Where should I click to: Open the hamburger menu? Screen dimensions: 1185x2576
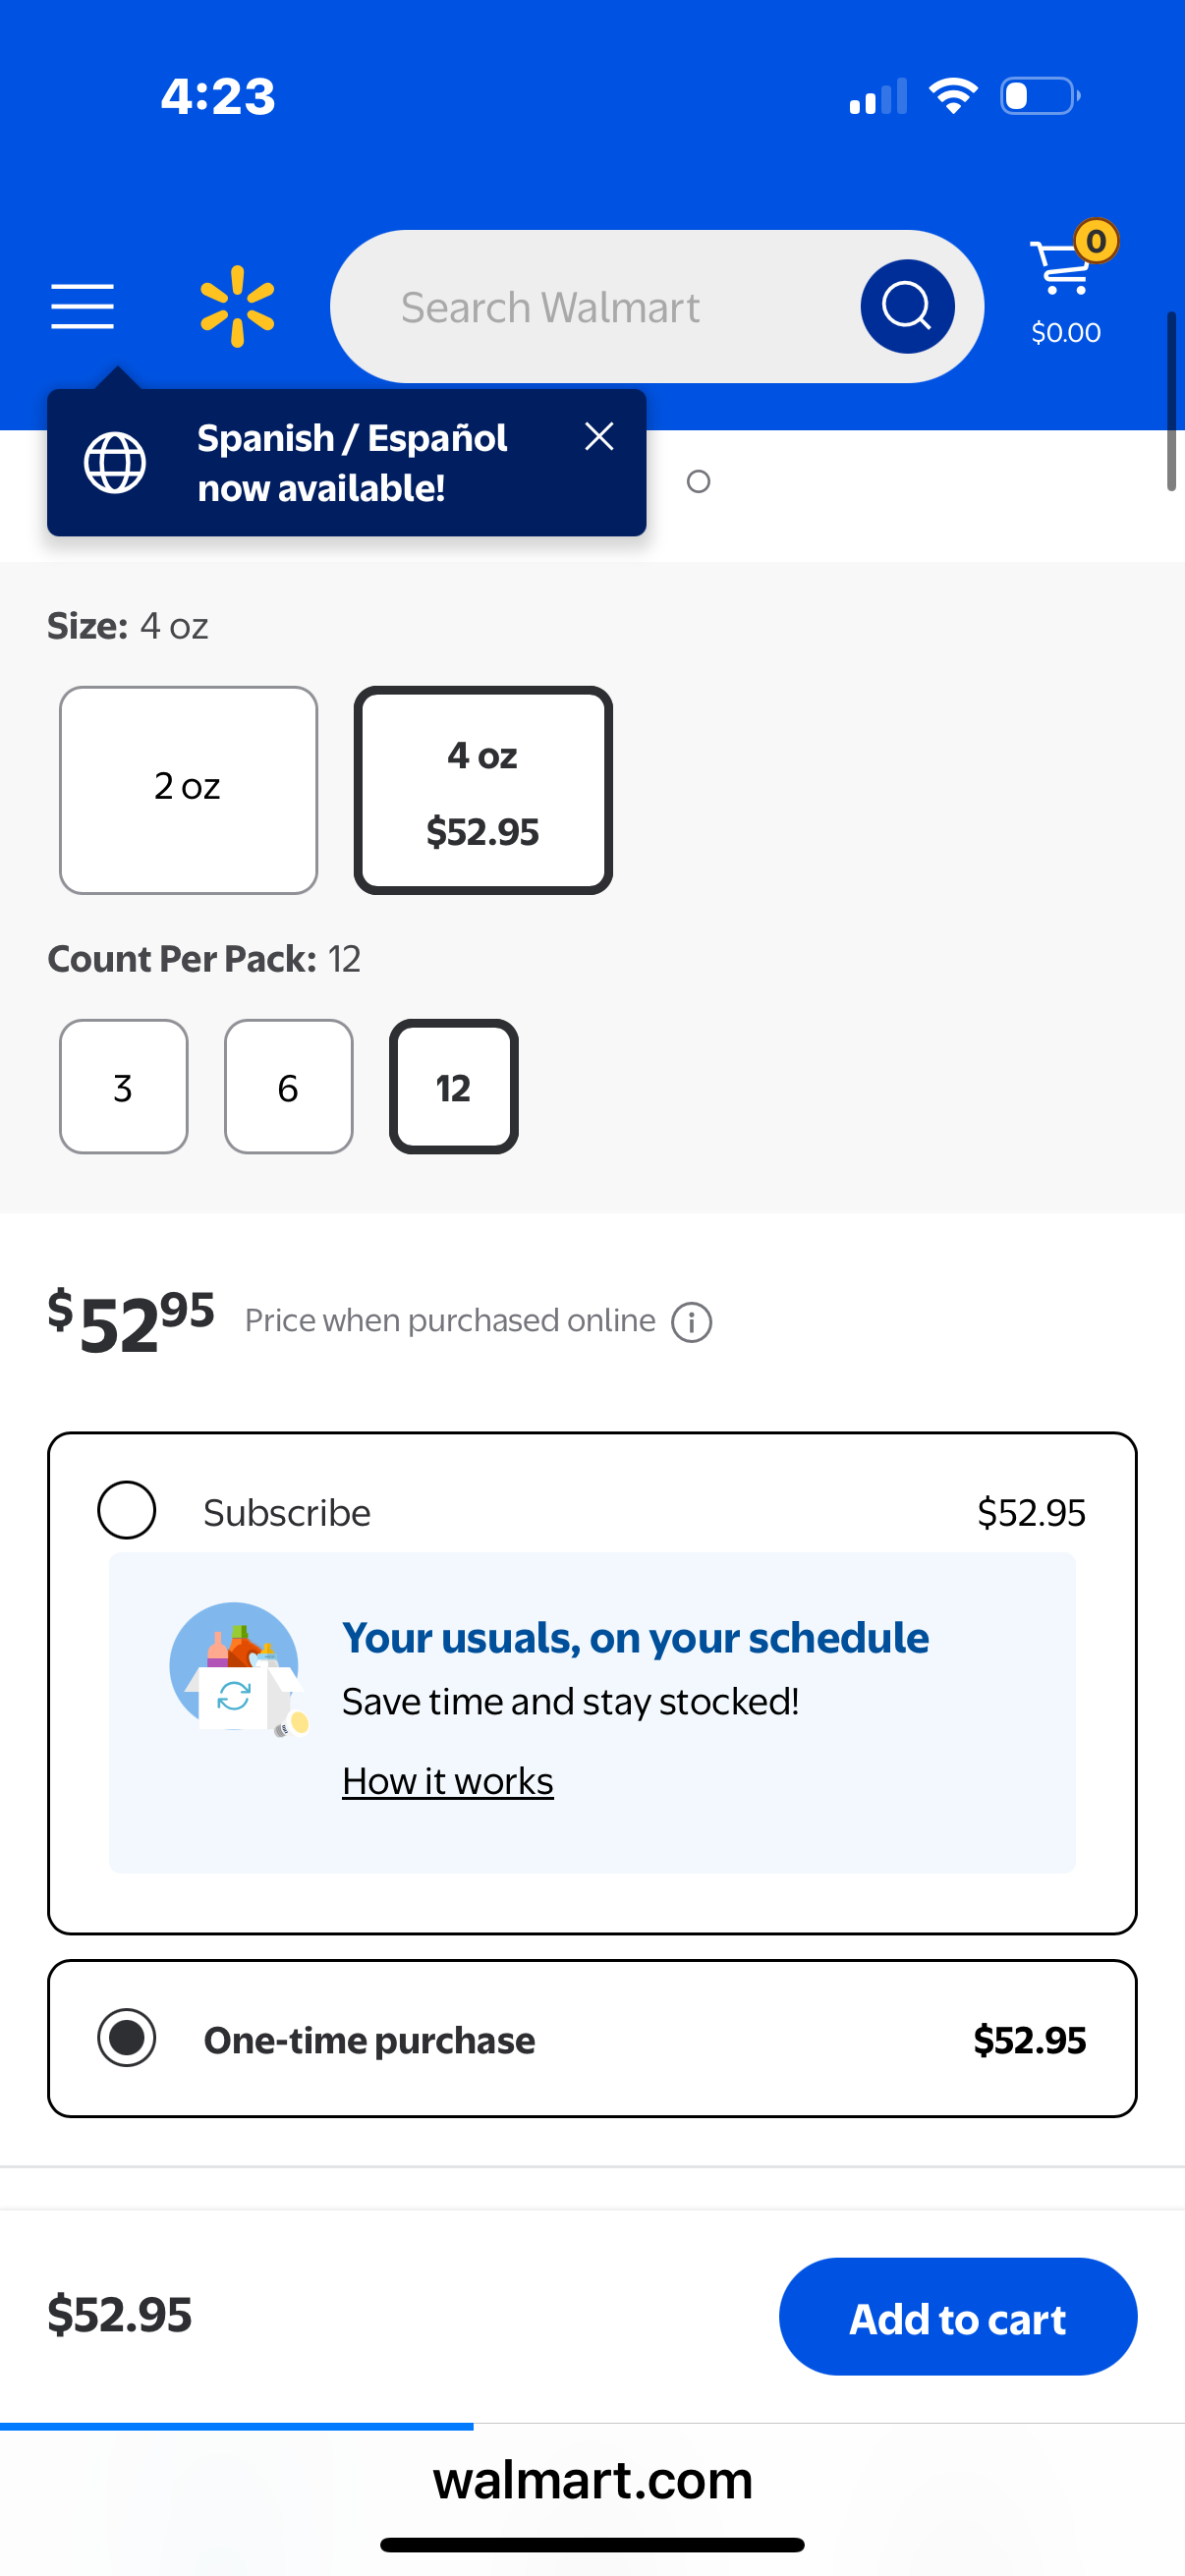[x=82, y=306]
